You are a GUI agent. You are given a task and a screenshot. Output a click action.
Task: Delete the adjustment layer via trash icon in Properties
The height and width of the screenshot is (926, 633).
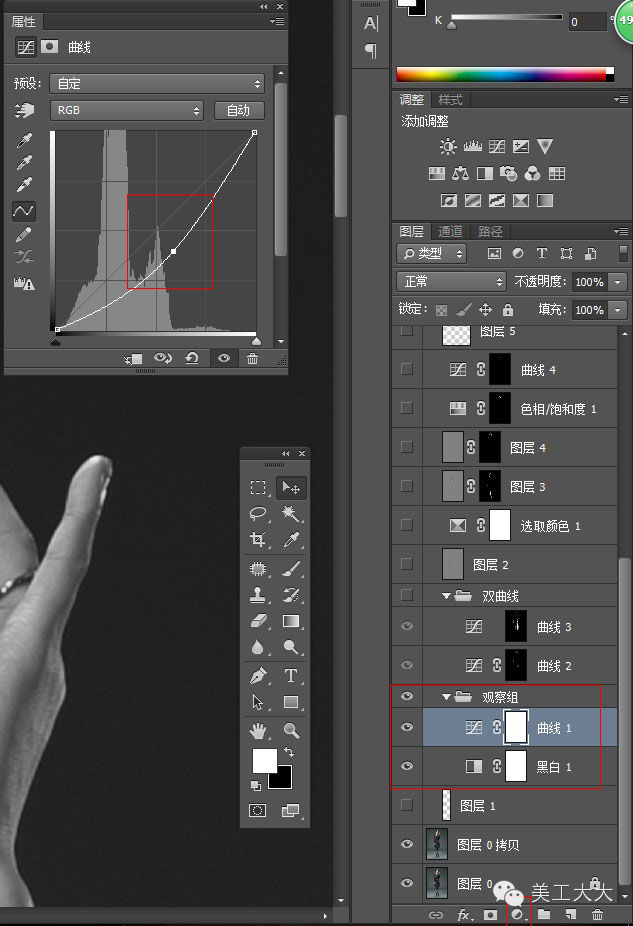[x=252, y=358]
